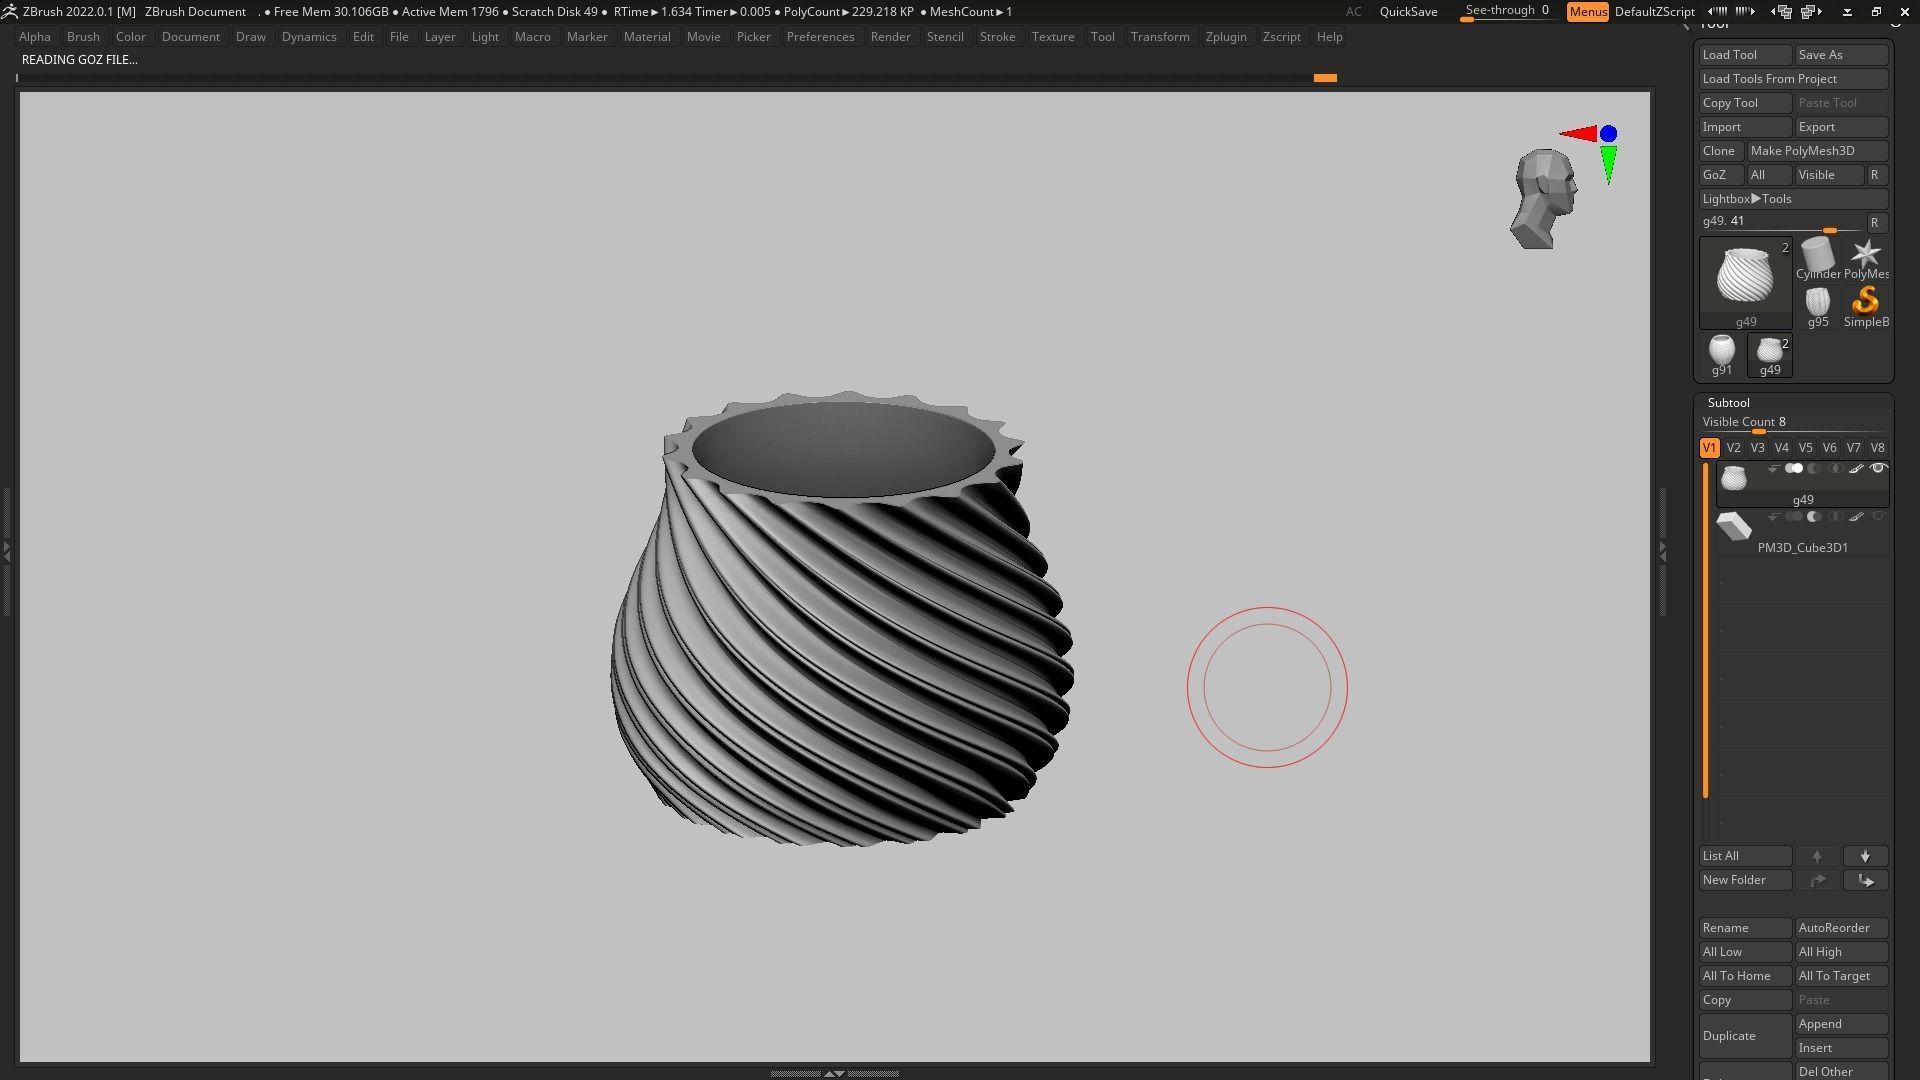The width and height of the screenshot is (1920, 1080).
Task: Click the previous UI layout arrow icon
Action: pyautogui.click(x=1718, y=11)
